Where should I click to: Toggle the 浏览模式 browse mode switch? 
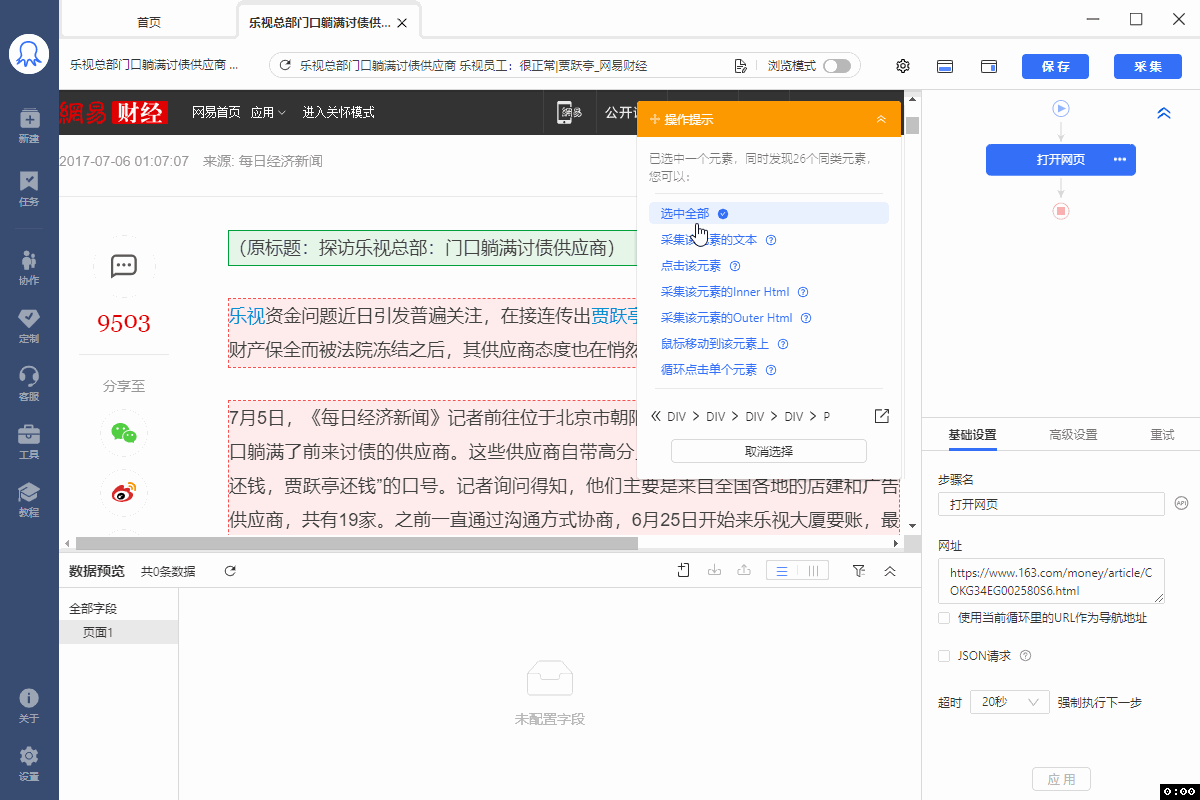[837, 66]
